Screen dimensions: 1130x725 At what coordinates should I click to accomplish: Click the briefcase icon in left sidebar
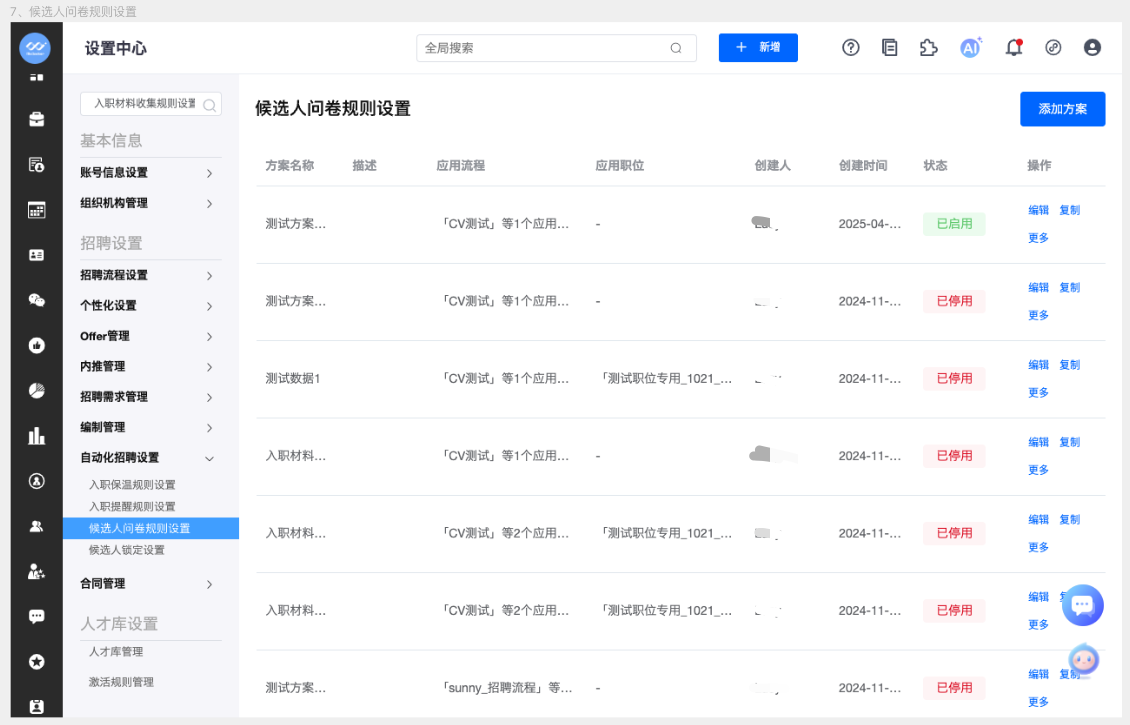(x=37, y=119)
